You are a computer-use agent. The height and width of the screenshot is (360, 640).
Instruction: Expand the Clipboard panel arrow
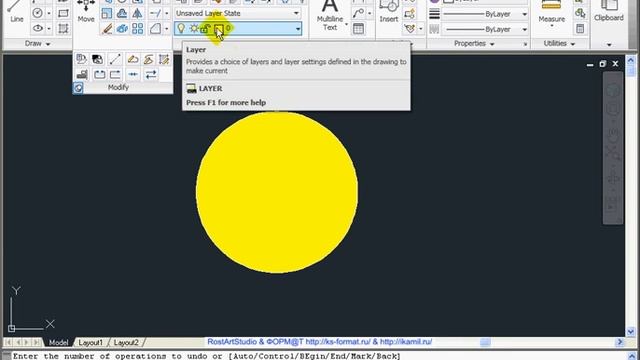tap(609, 44)
